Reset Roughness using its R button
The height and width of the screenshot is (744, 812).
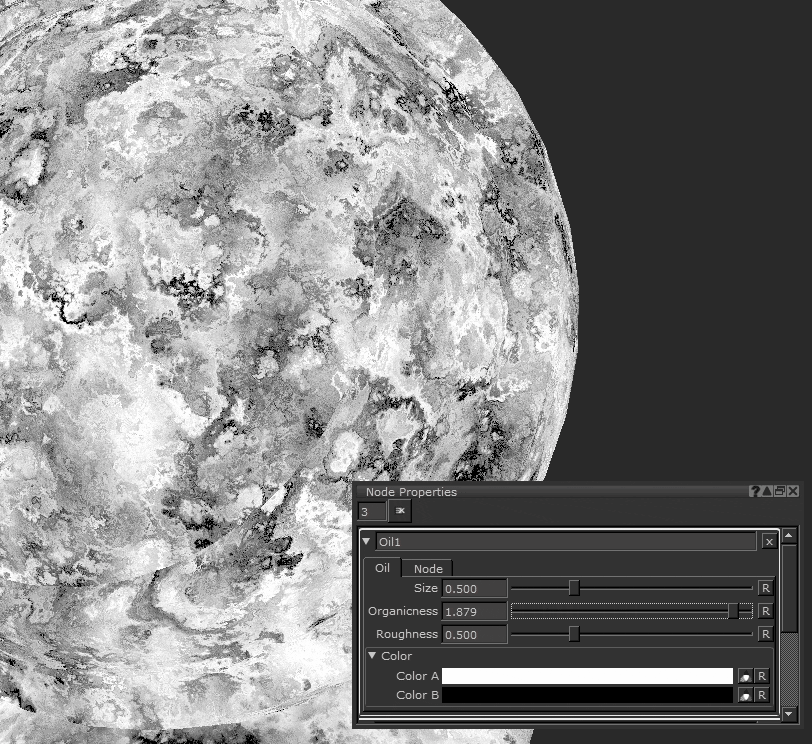765,634
